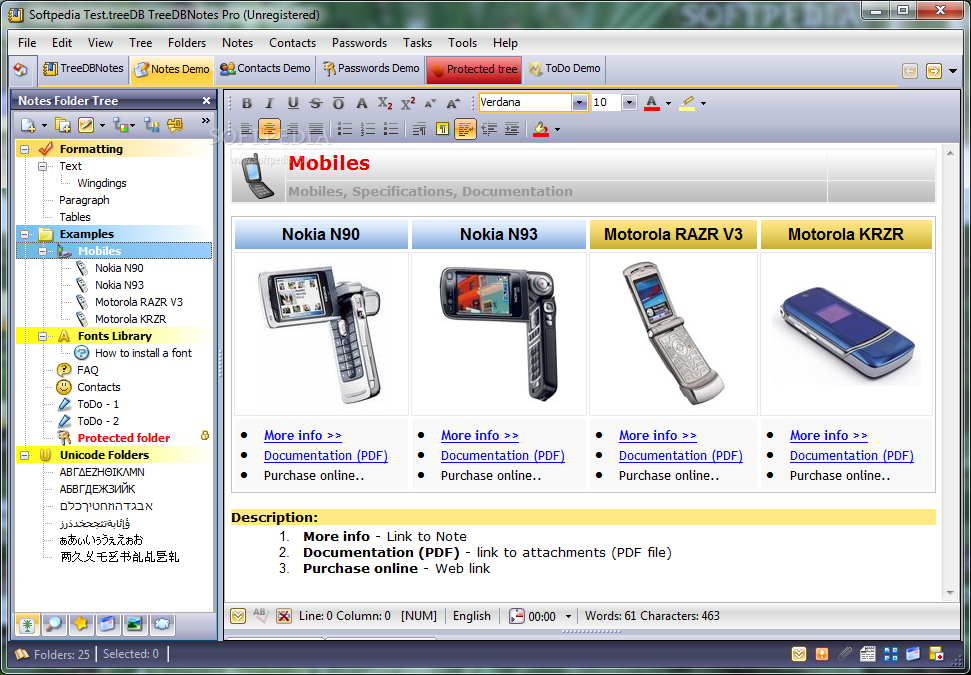Image resolution: width=971 pixels, height=675 pixels.
Task: Toggle show paragraph marks button
Action: point(442,129)
